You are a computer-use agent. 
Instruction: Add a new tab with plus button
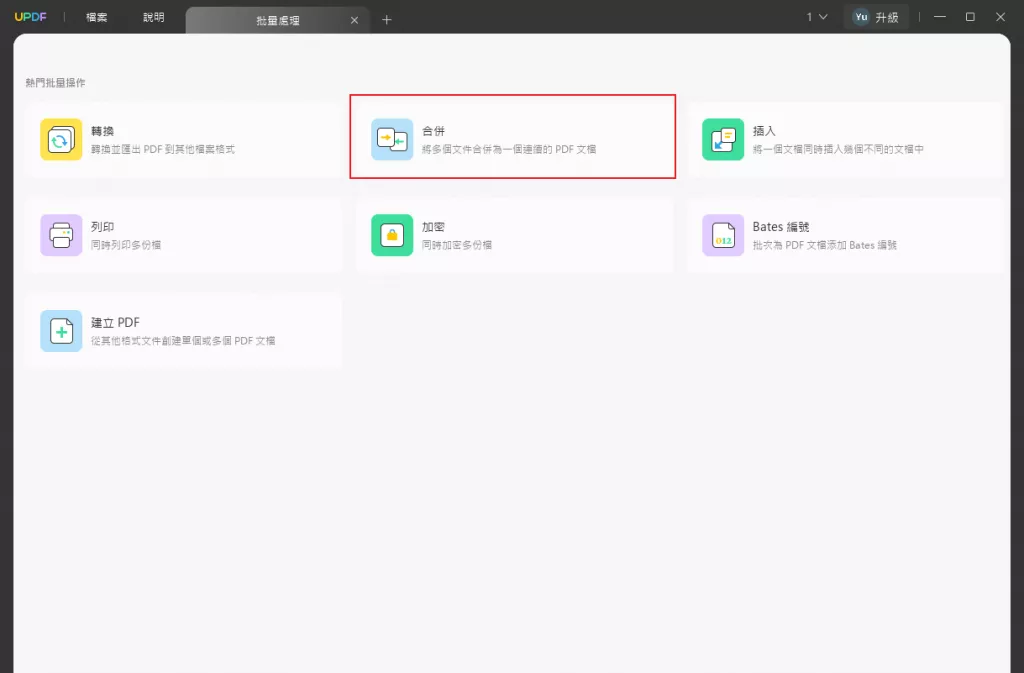pos(387,20)
